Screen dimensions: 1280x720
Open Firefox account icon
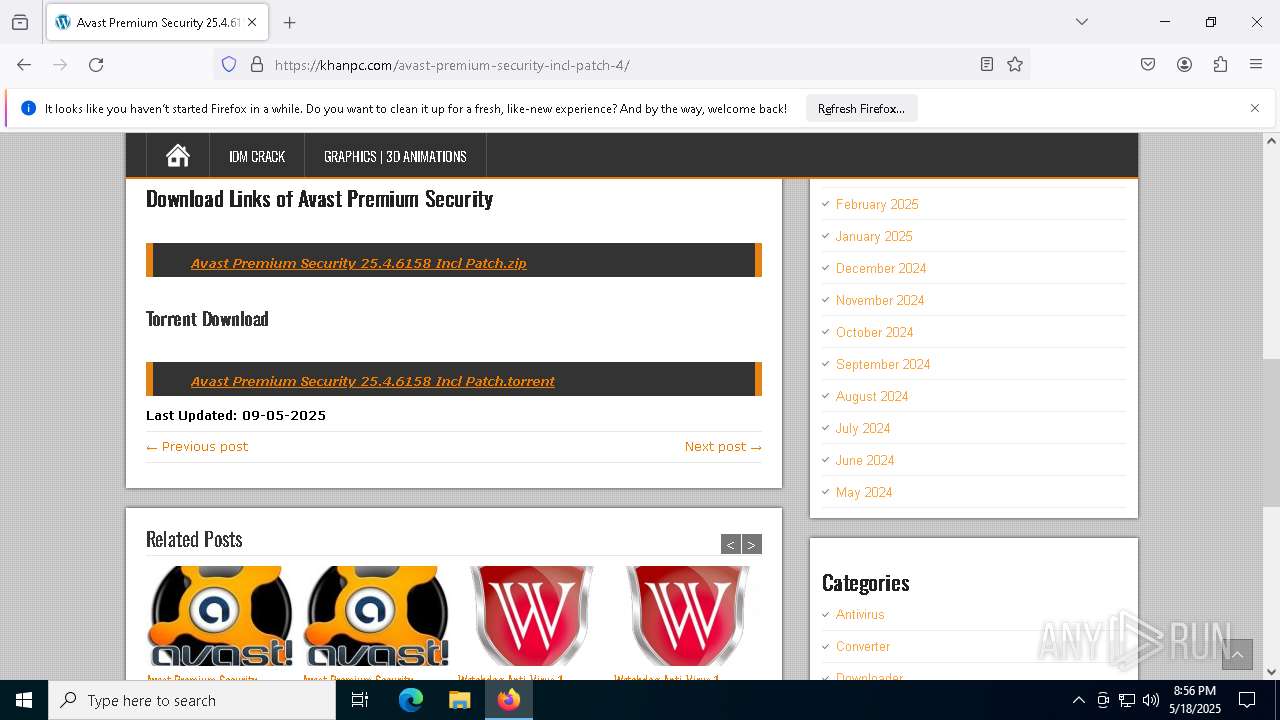pyautogui.click(x=1184, y=65)
